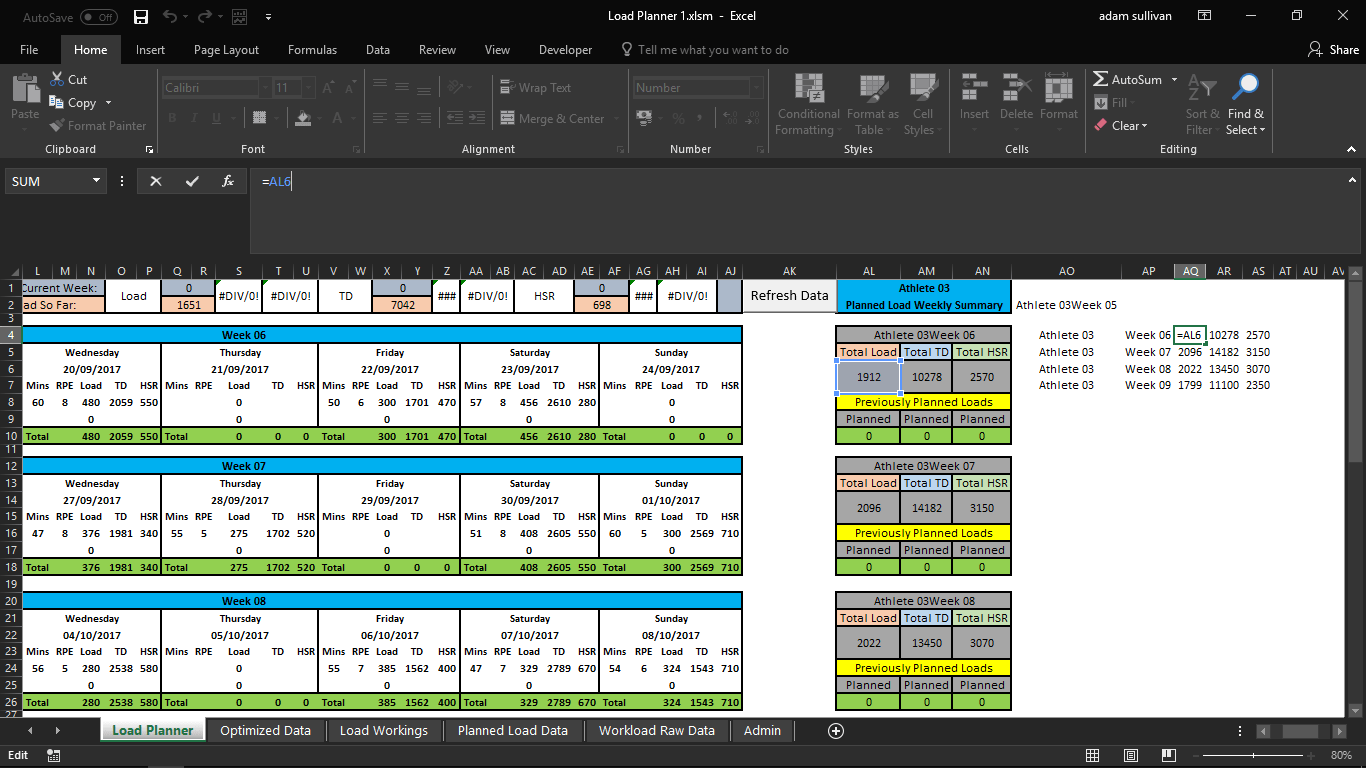Select Normal view in status bar
This screenshot has width=1366, height=768.
[x=1093, y=755]
